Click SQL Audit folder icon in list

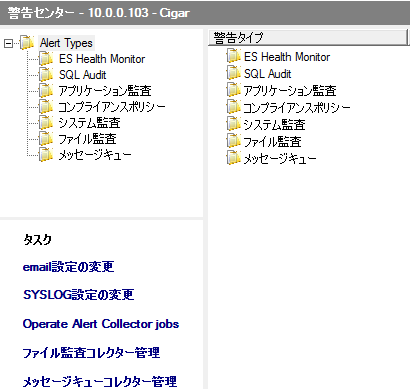[x=233, y=73]
